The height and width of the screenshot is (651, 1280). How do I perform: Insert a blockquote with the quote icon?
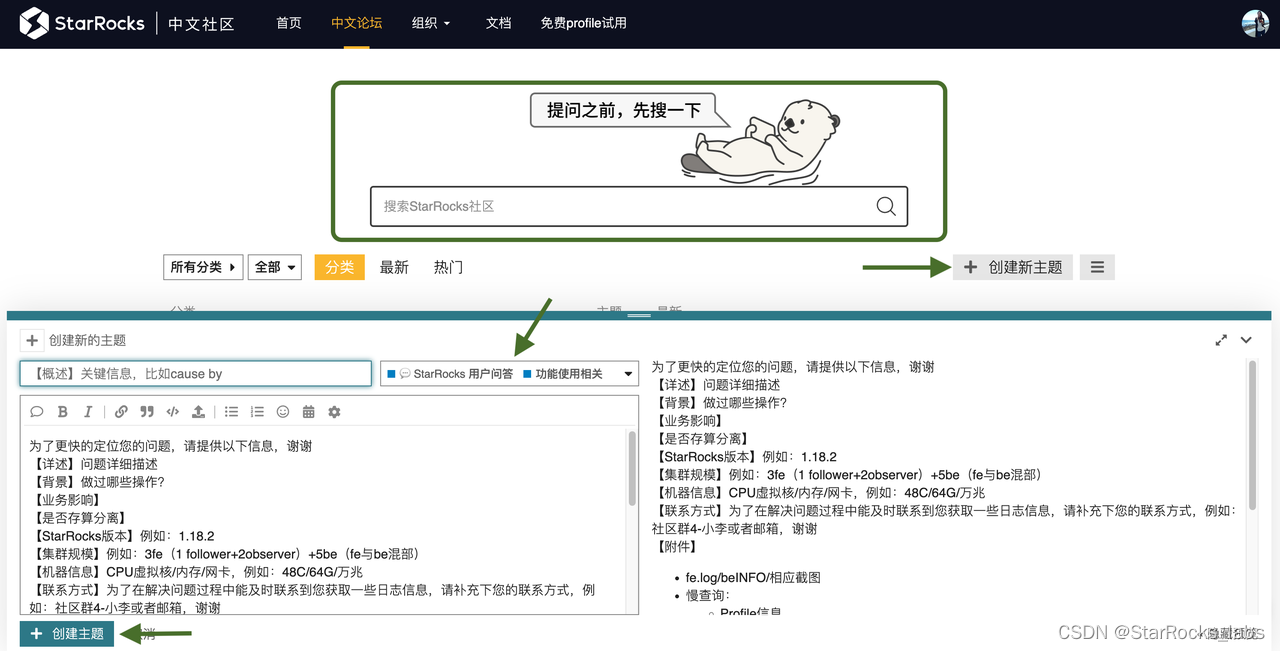147,411
